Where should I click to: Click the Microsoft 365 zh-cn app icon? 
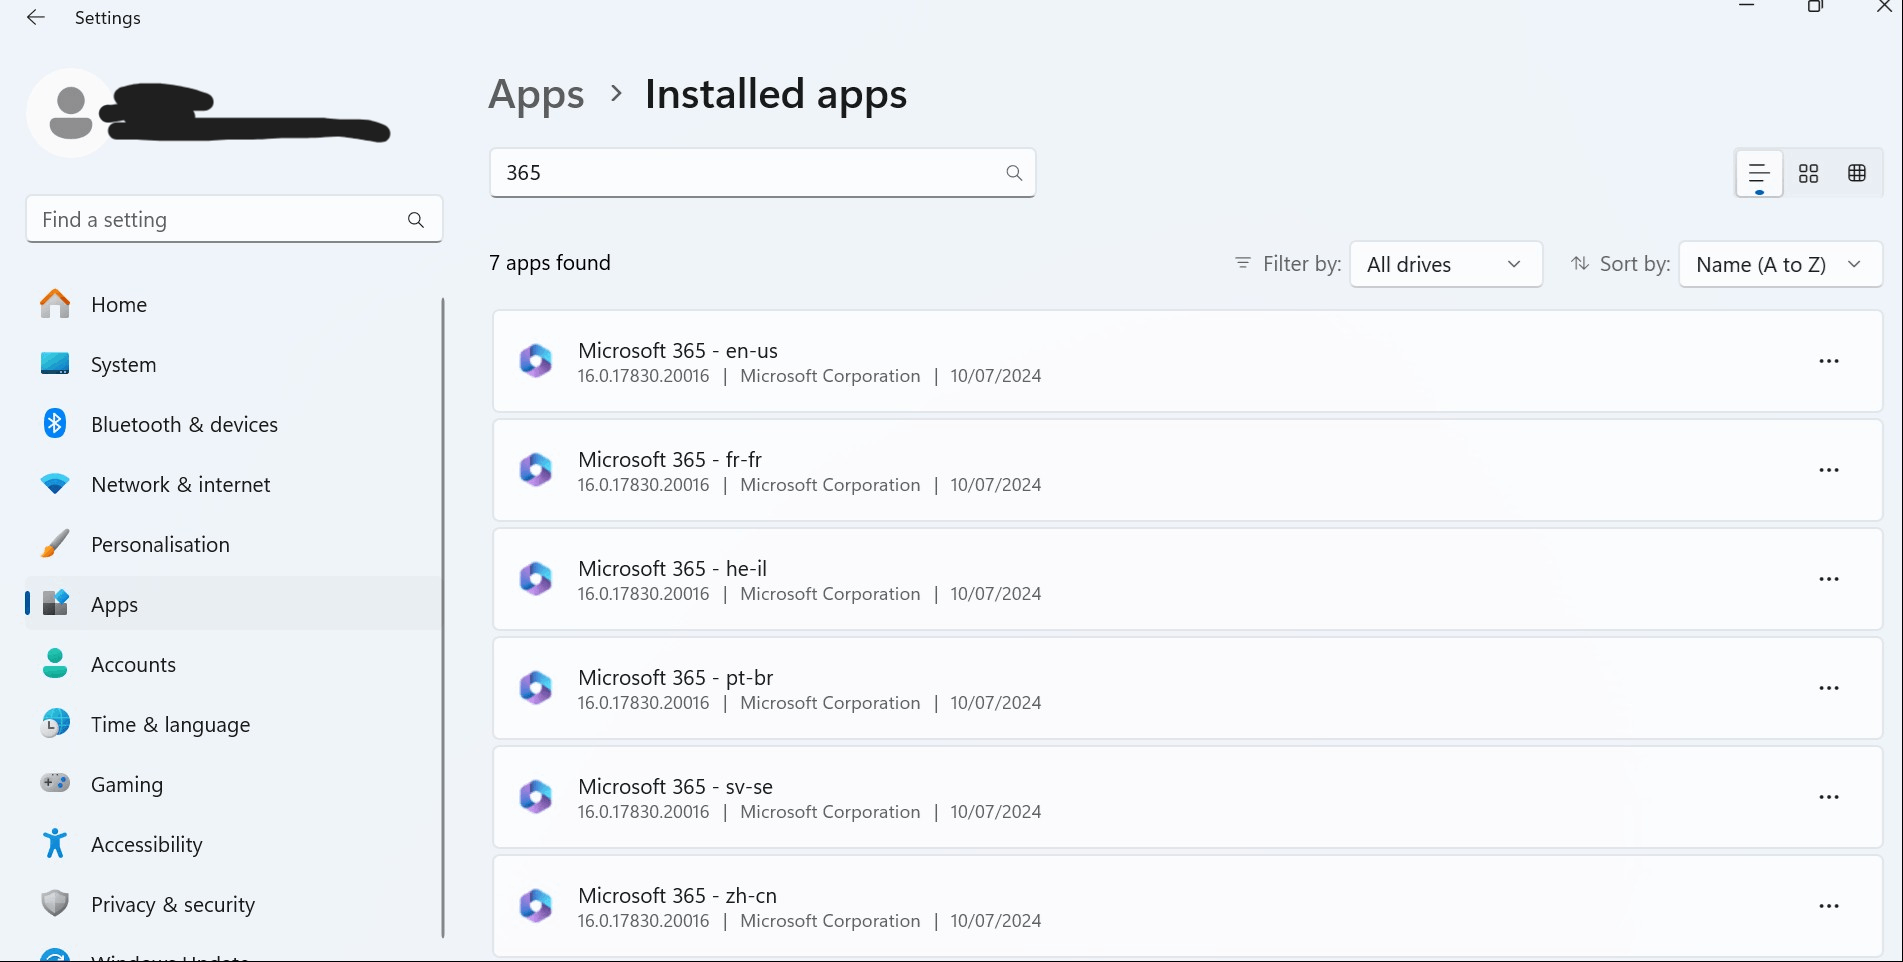536,906
